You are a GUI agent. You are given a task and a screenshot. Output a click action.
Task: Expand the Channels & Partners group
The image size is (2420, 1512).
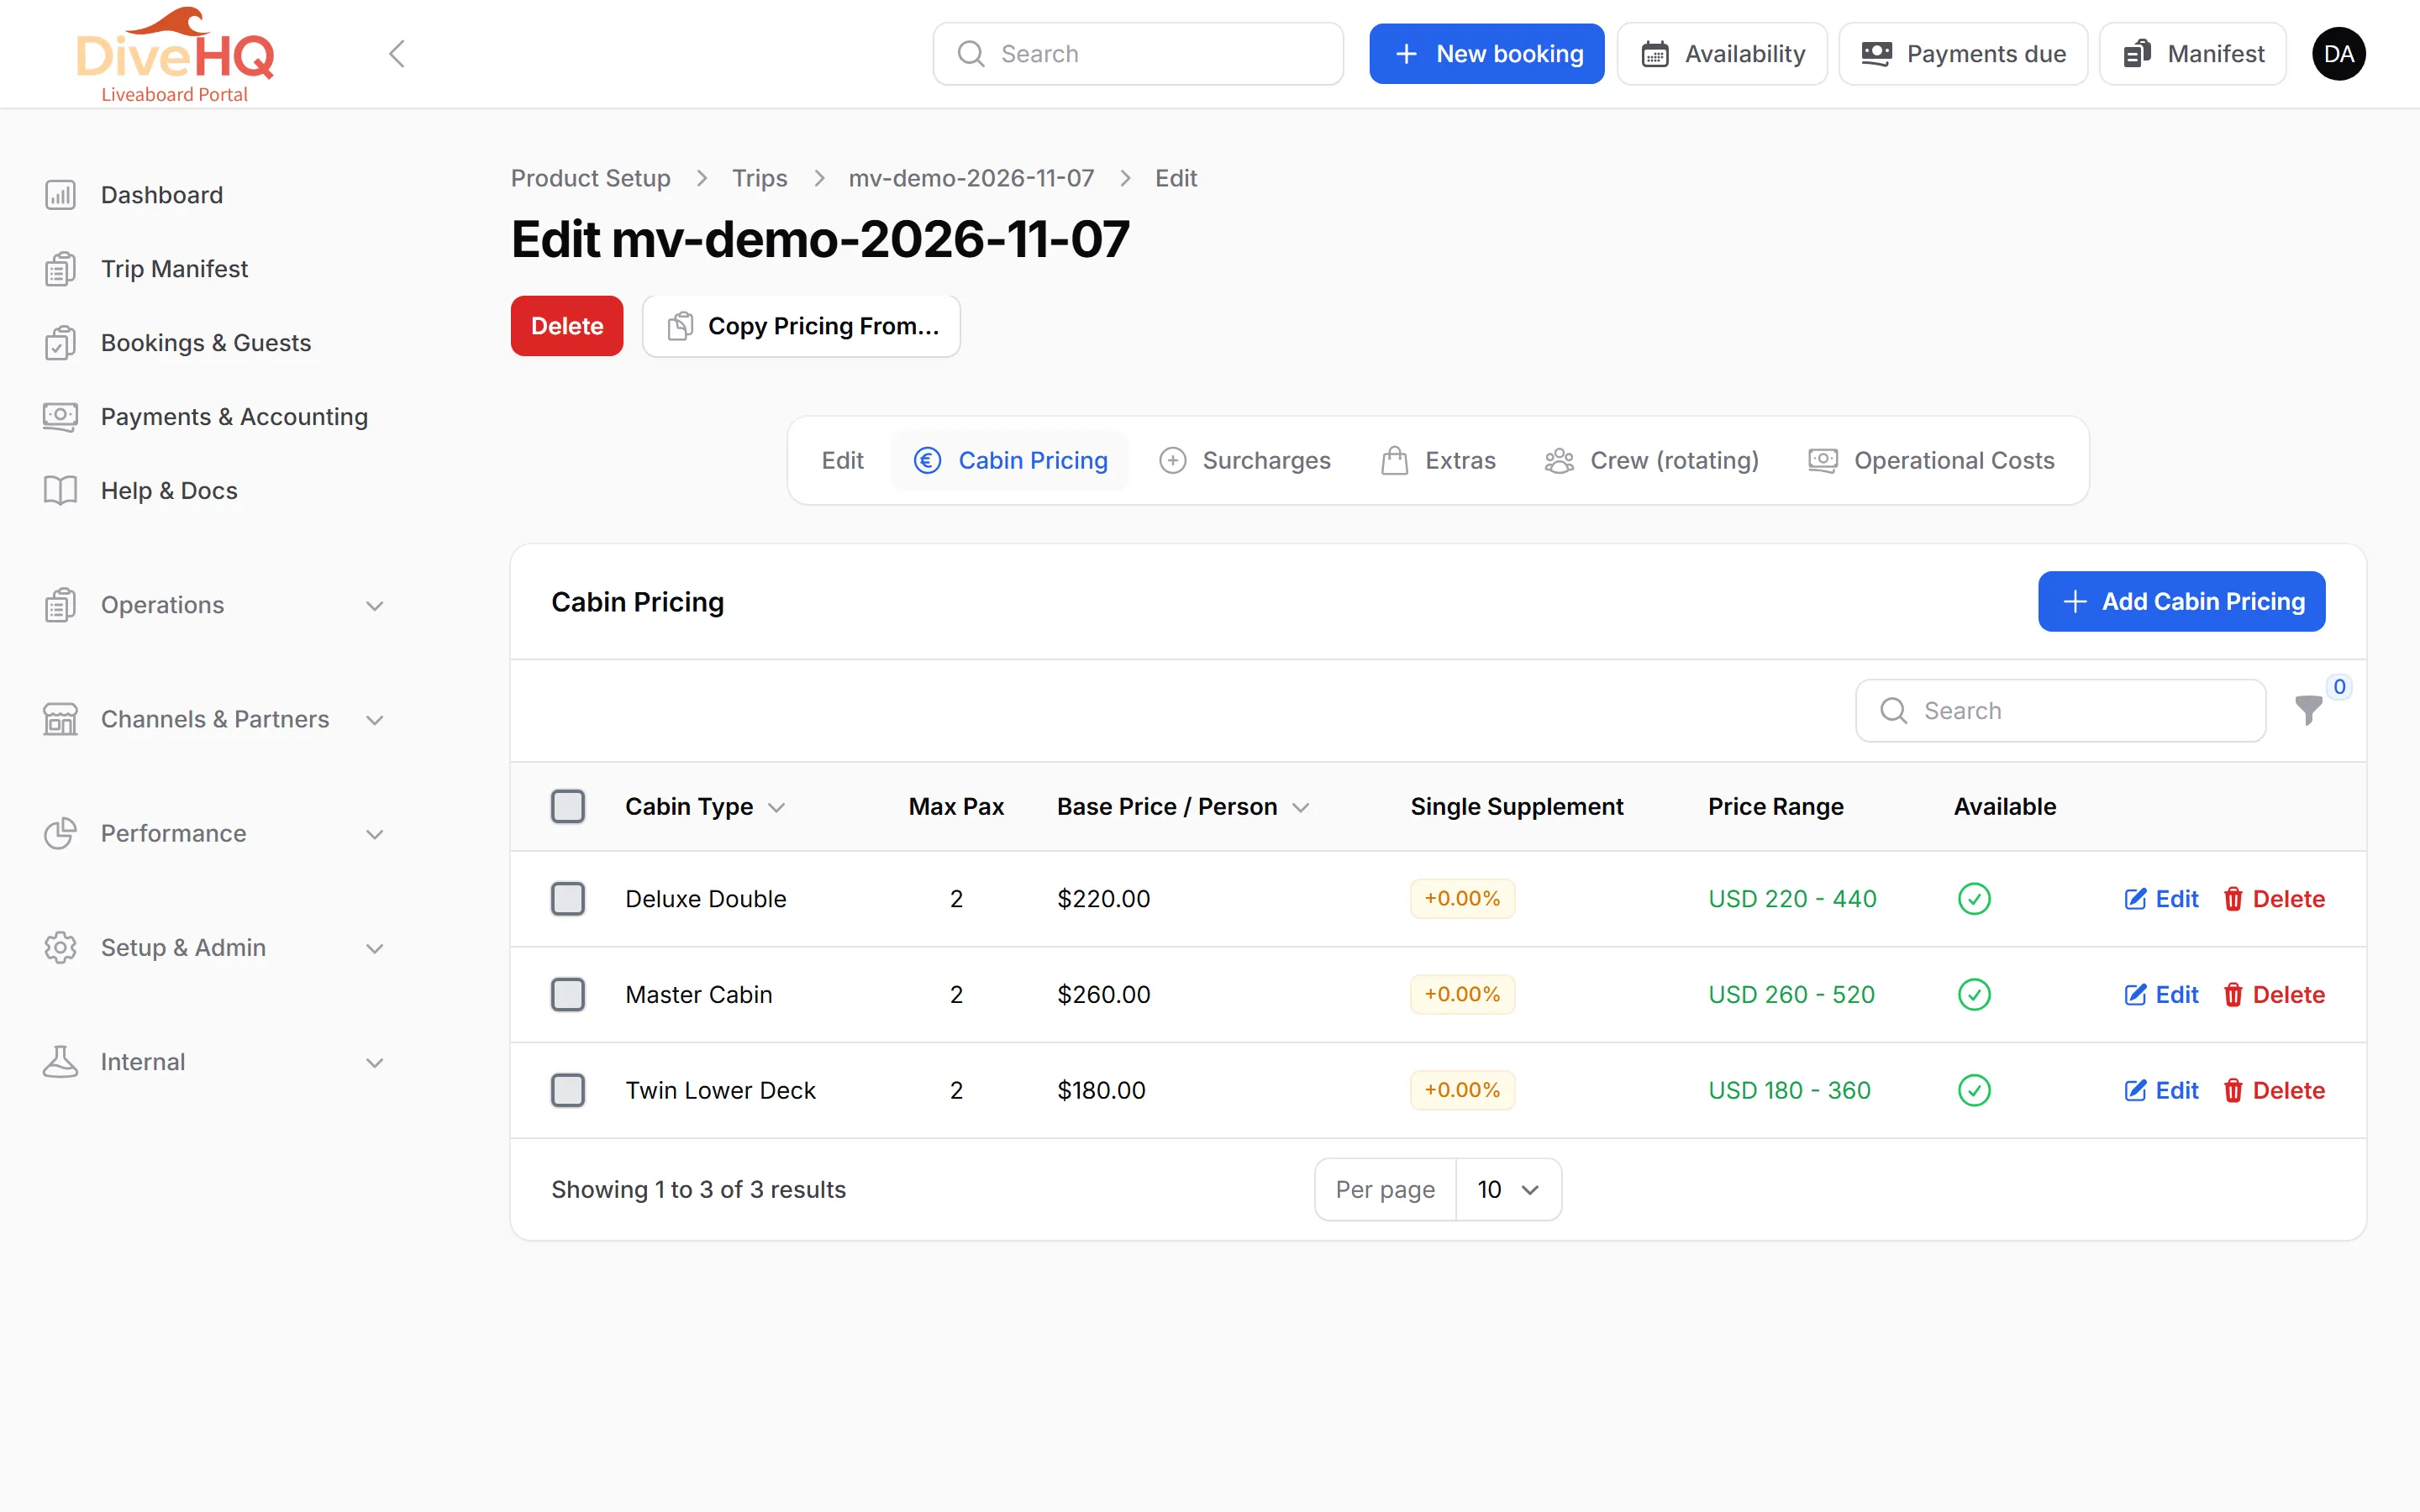click(215, 719)
